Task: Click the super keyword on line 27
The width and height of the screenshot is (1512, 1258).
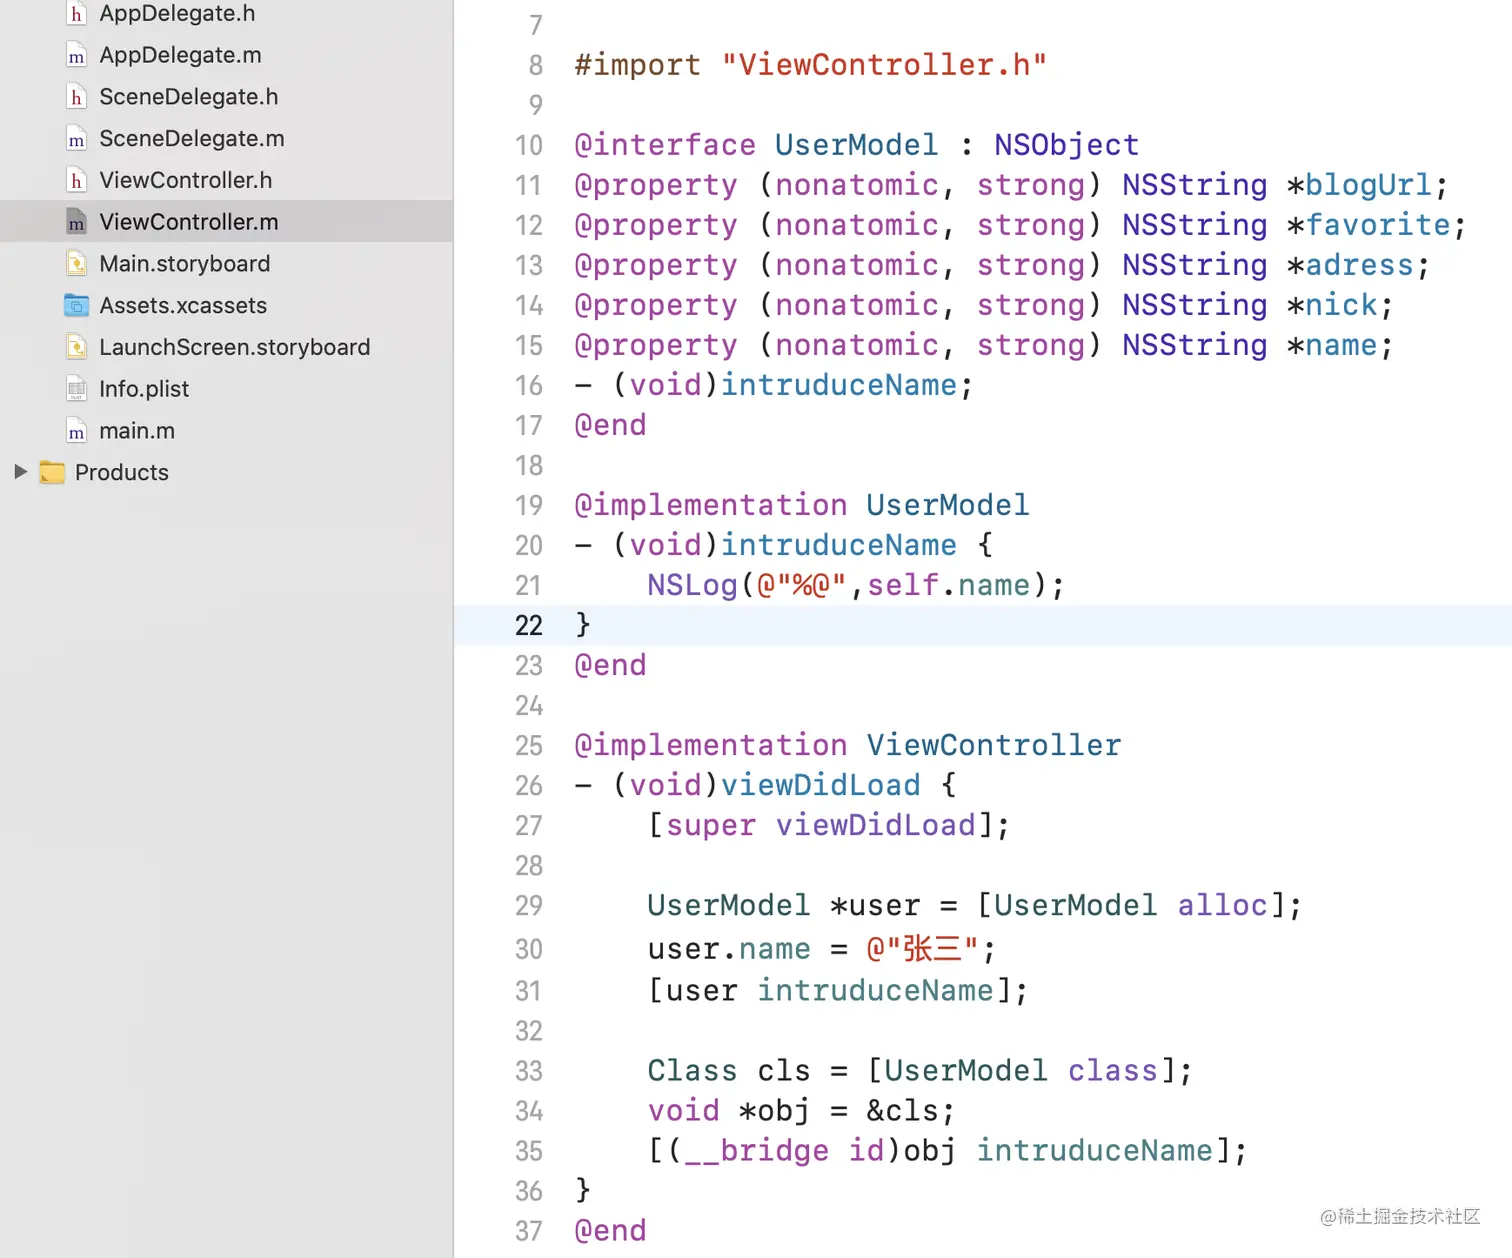Action: click(x=711, y=825)
